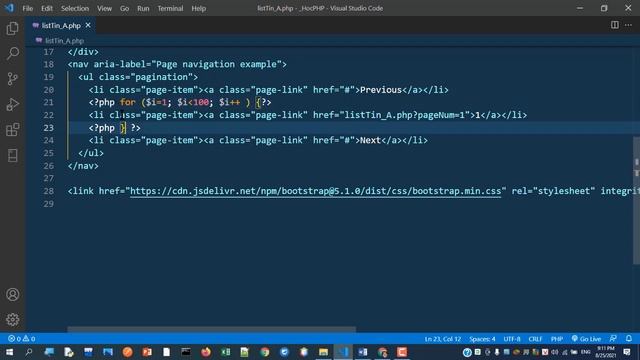The height and width of the screenshot is (360, 640).
Task: Click the 'for' keyword on line 21
Action: coord(128,102)
